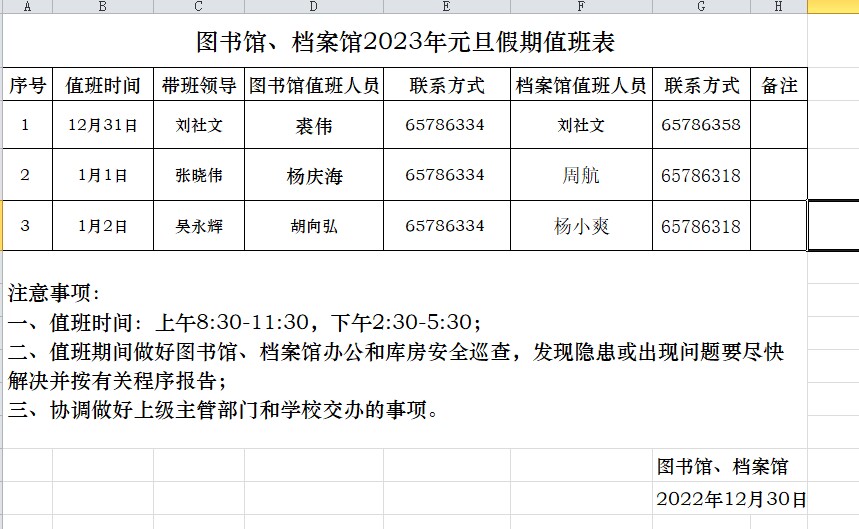Select the cell containing 杨庆海
Screen dimensions: 859x529
(x=314, y=177)
